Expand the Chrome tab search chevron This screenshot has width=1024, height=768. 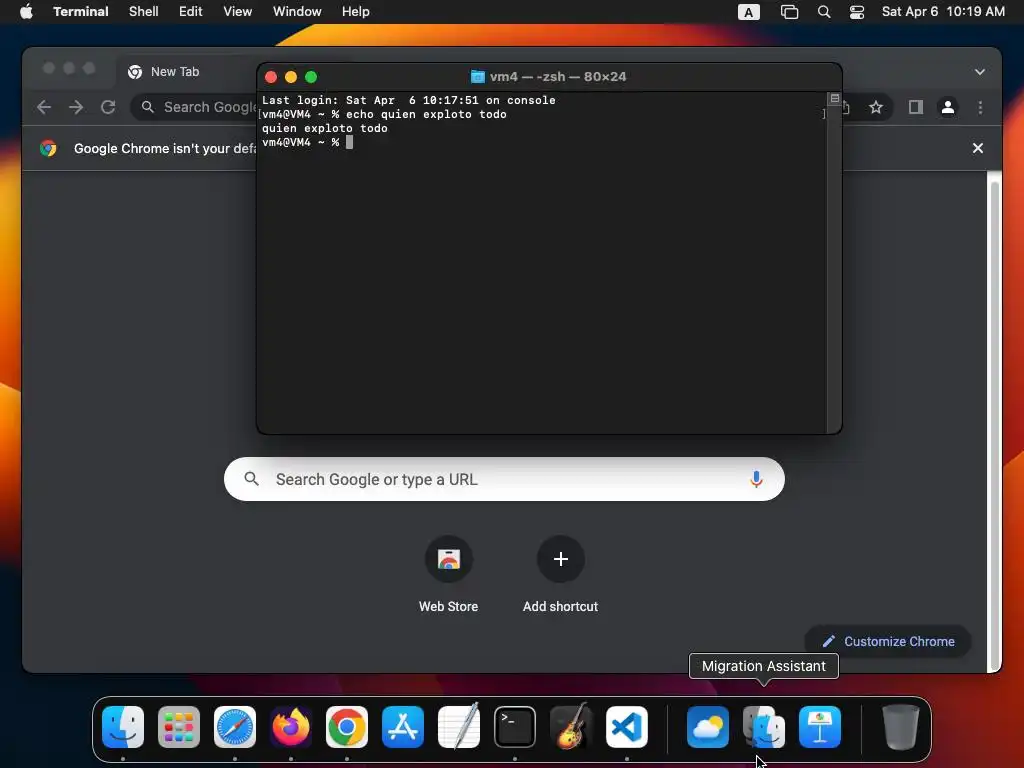point(980,72)
